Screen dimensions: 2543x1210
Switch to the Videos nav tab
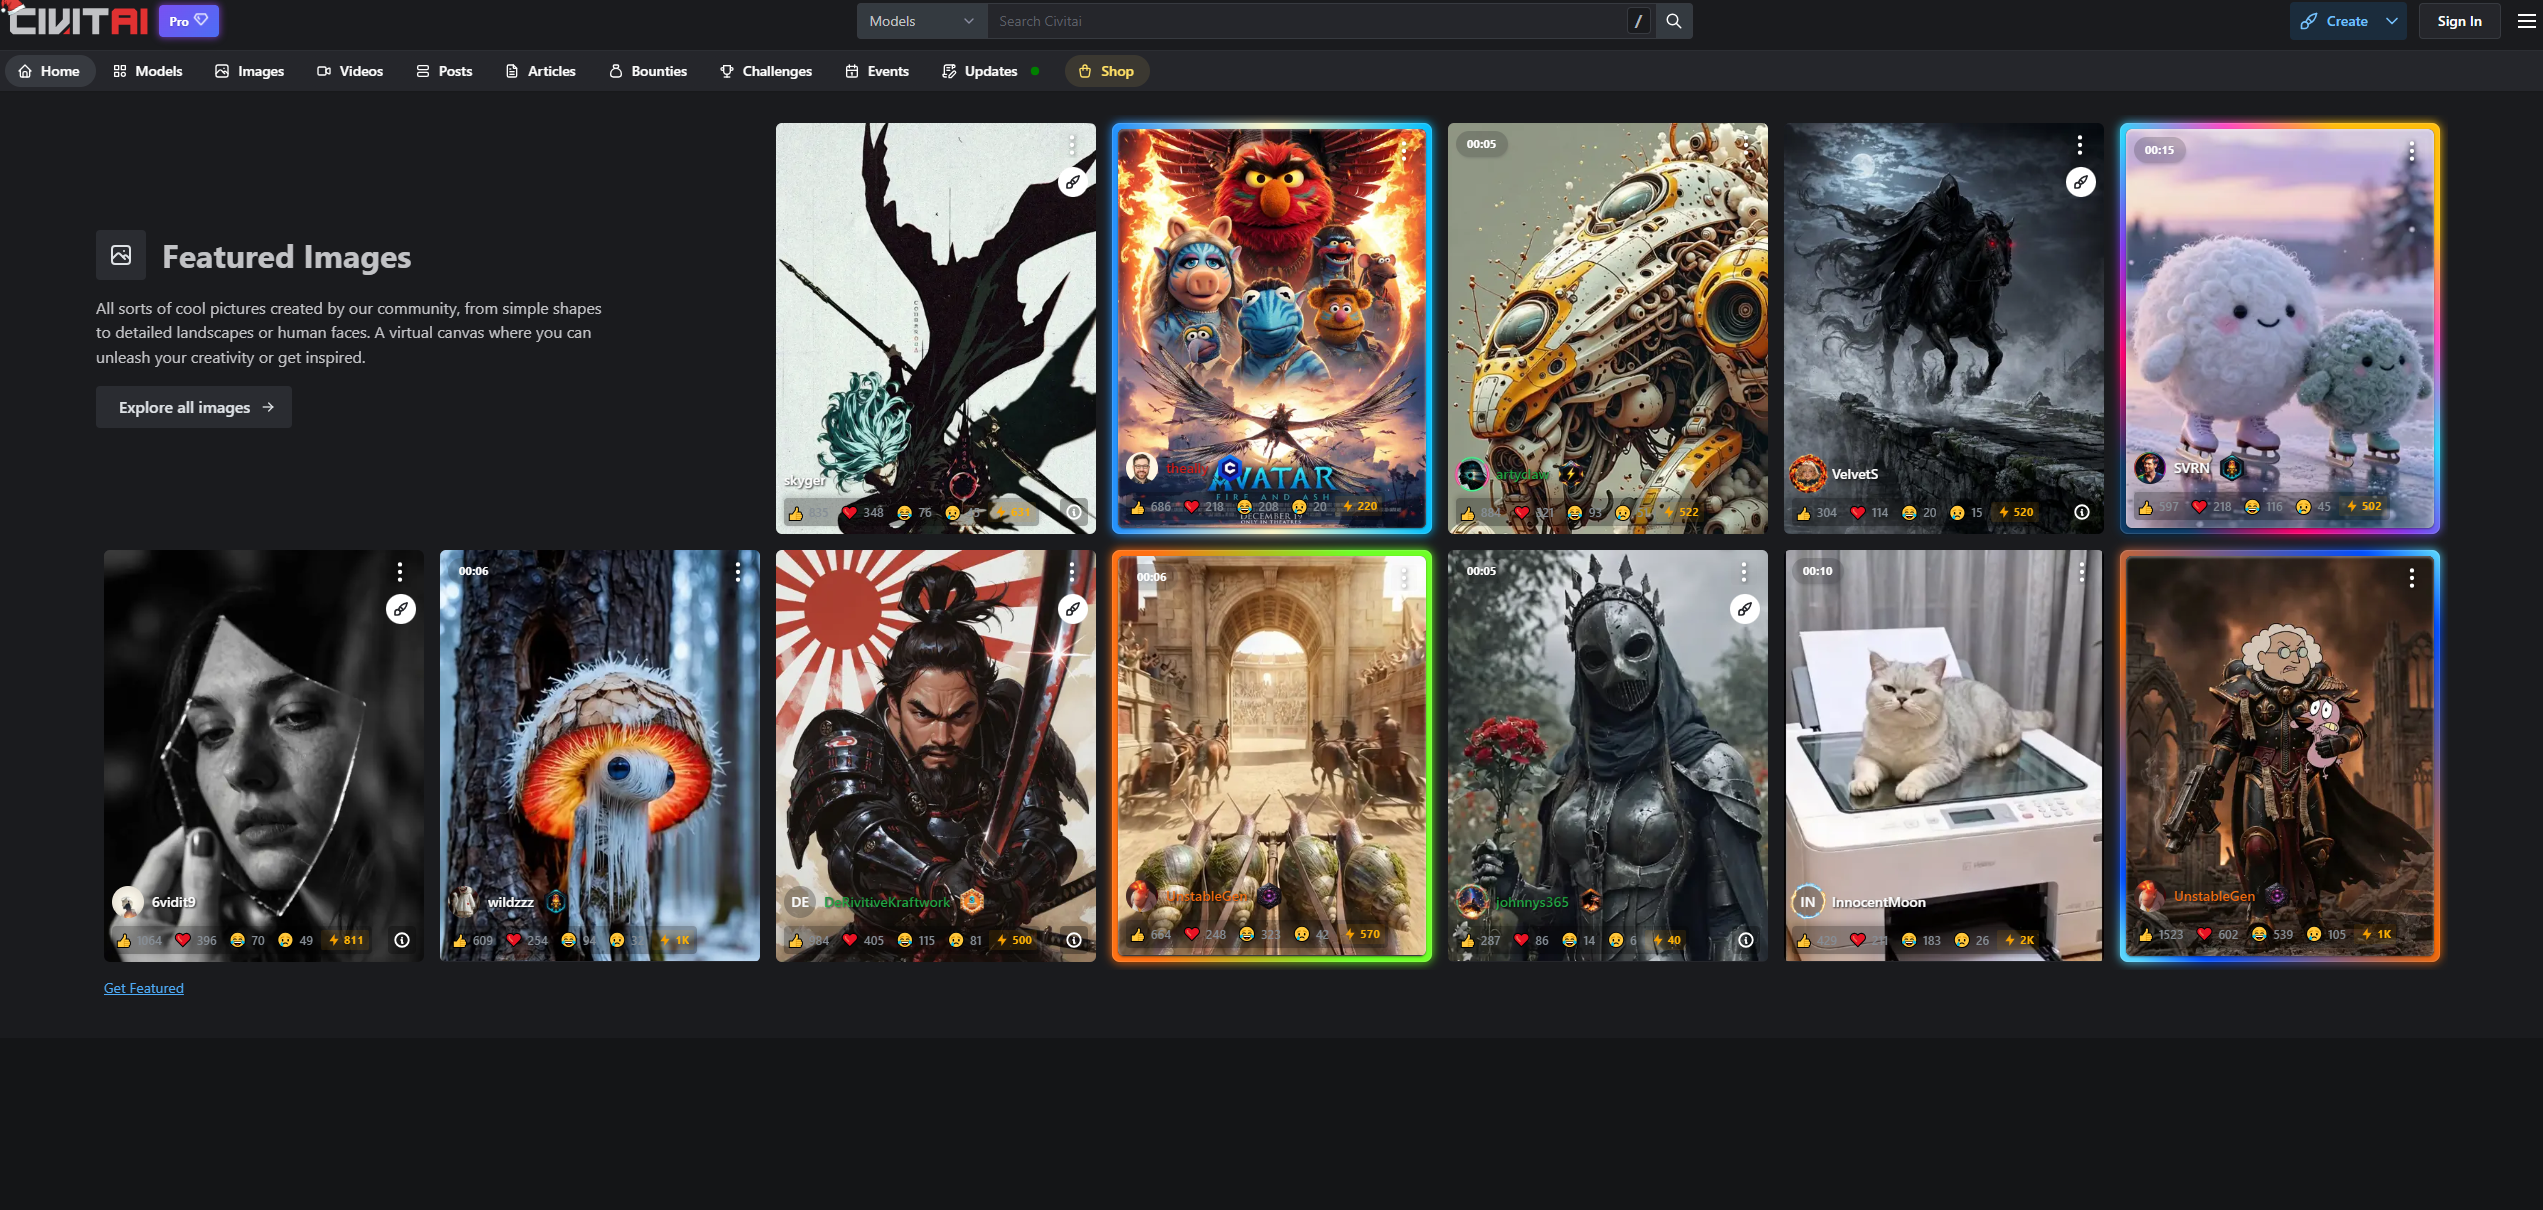point(350,71)
